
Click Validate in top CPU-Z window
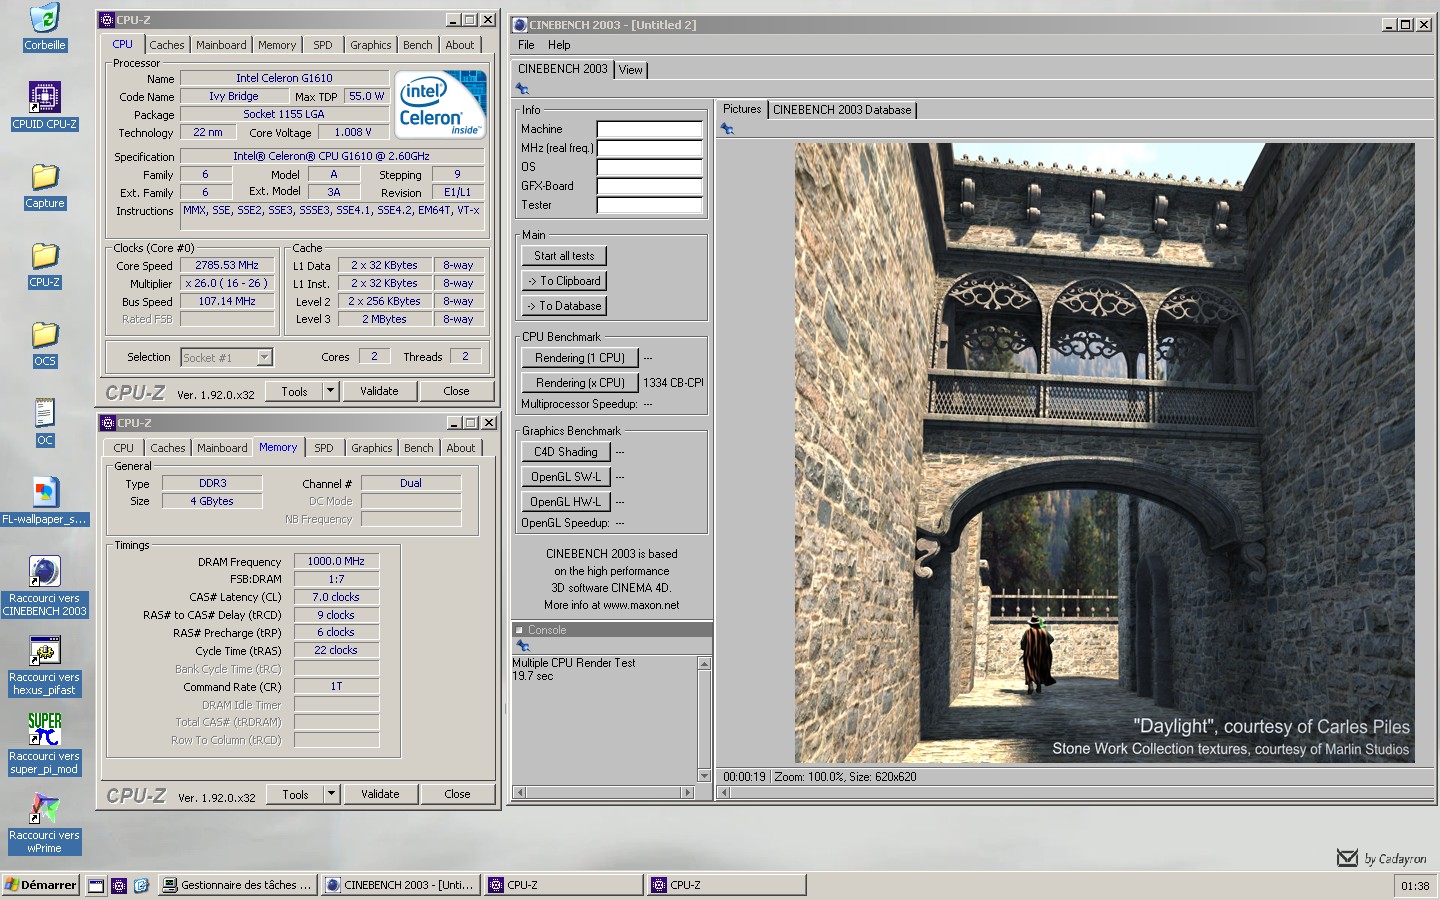point(379,391)
